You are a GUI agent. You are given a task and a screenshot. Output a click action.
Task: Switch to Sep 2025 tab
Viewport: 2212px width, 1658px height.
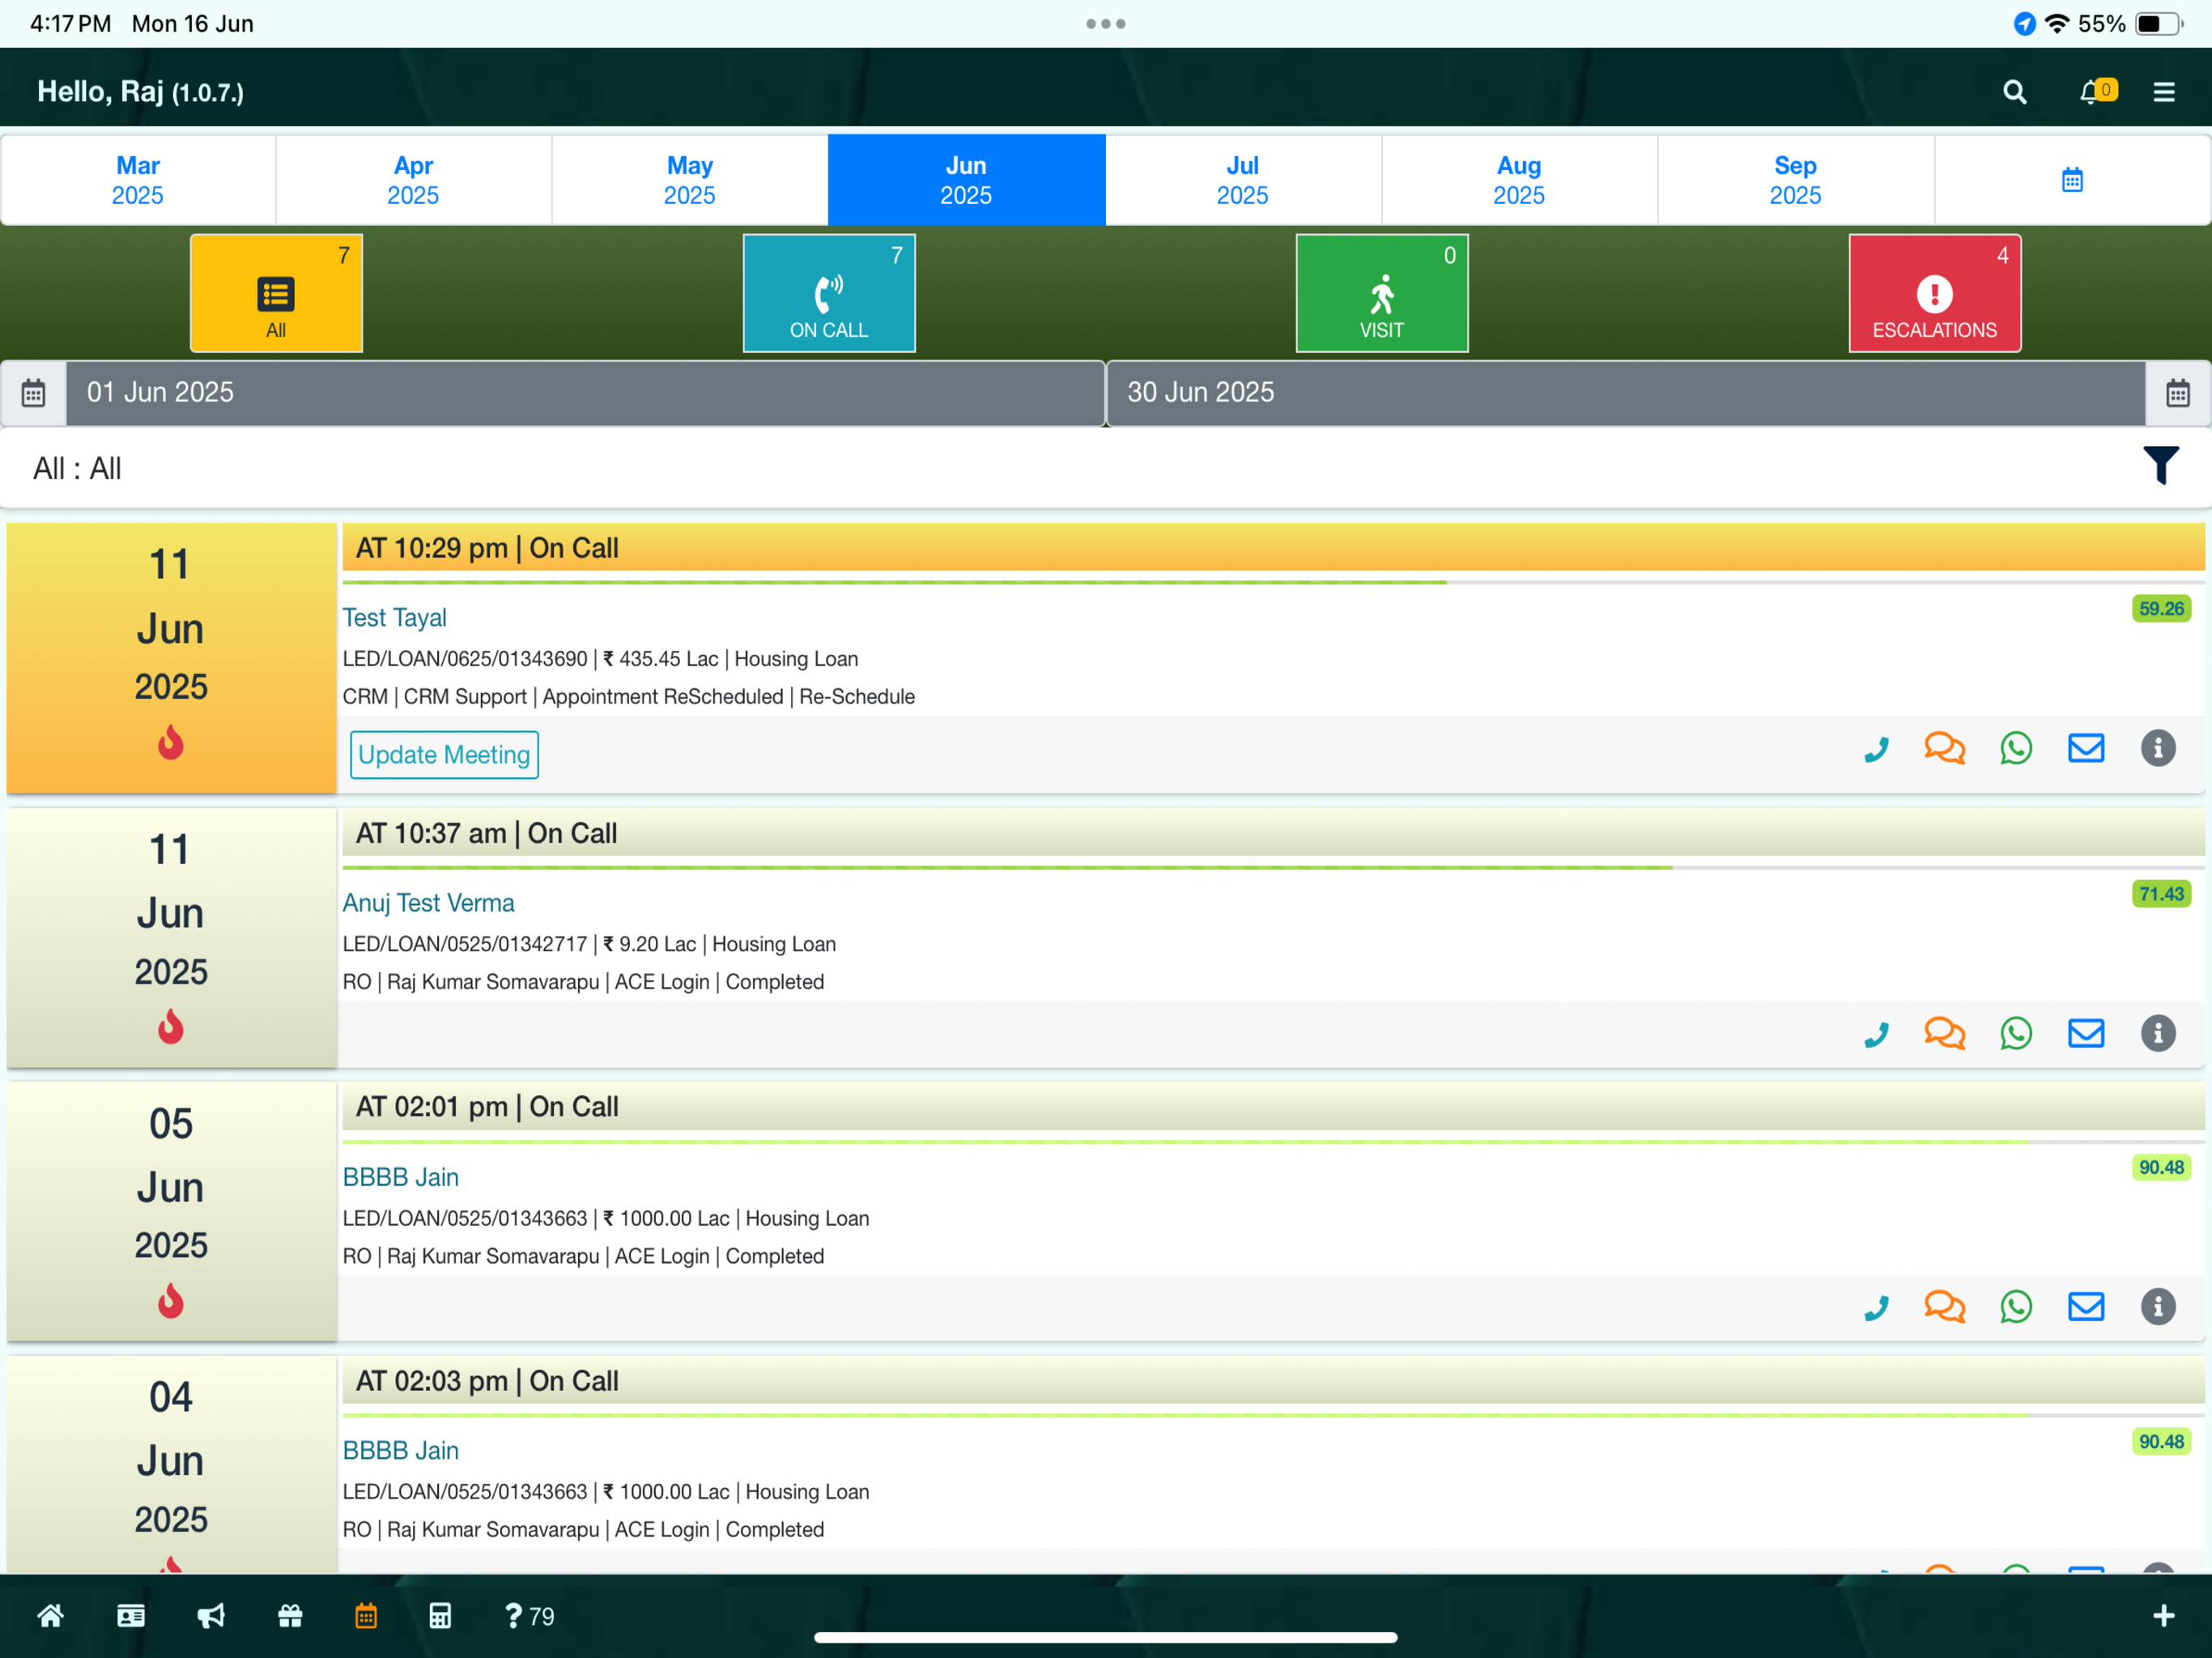(x=1796, y=180)
